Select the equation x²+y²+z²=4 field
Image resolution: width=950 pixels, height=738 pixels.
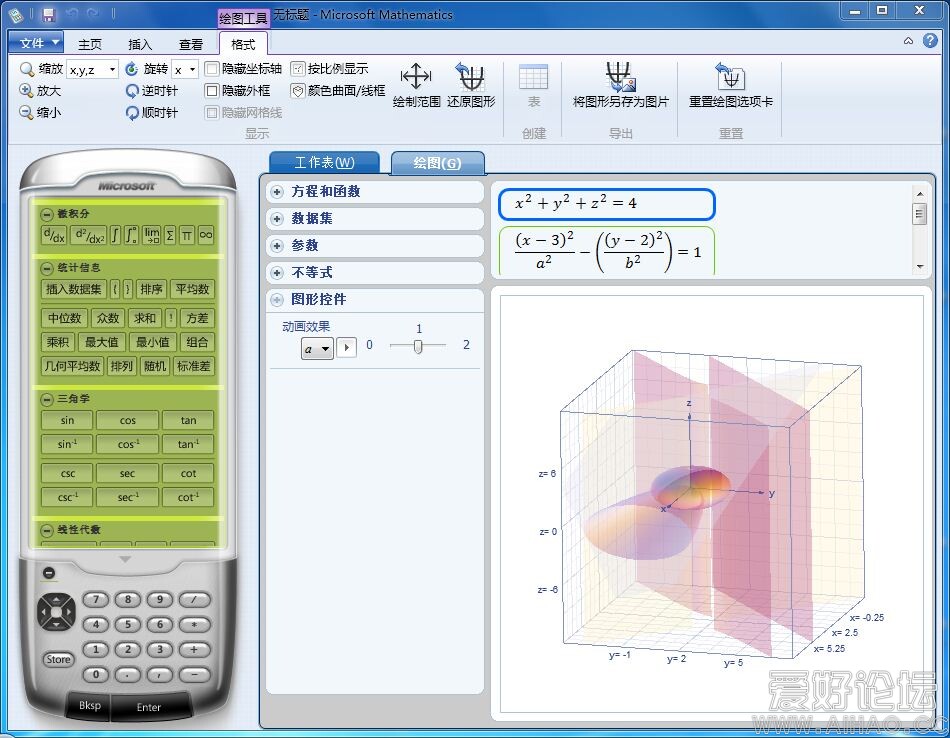[606, 203]
